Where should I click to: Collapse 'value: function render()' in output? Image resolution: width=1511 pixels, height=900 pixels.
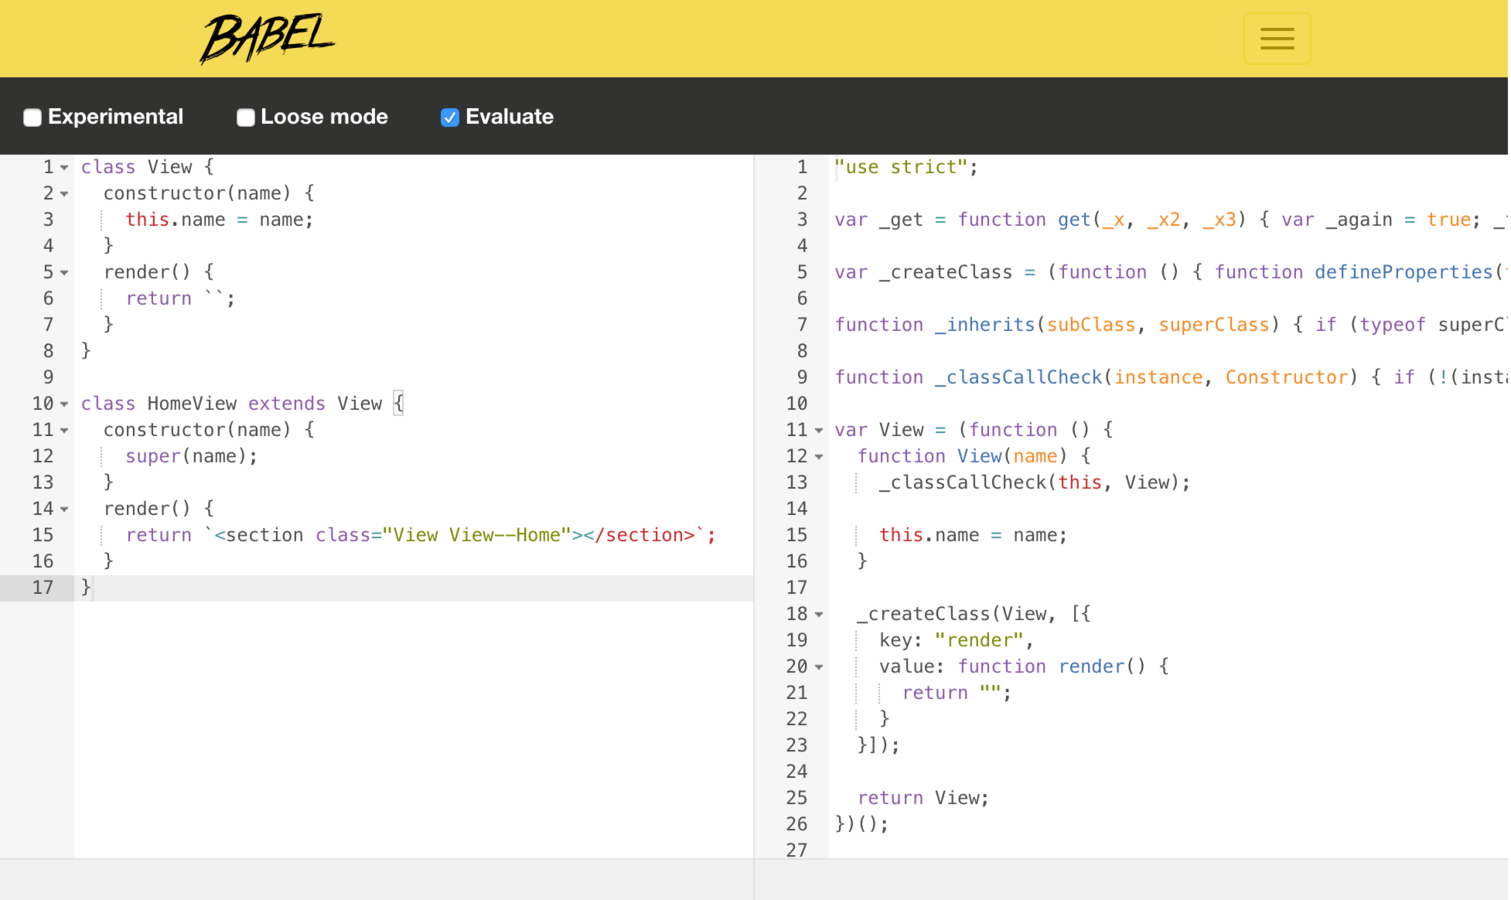818,667
